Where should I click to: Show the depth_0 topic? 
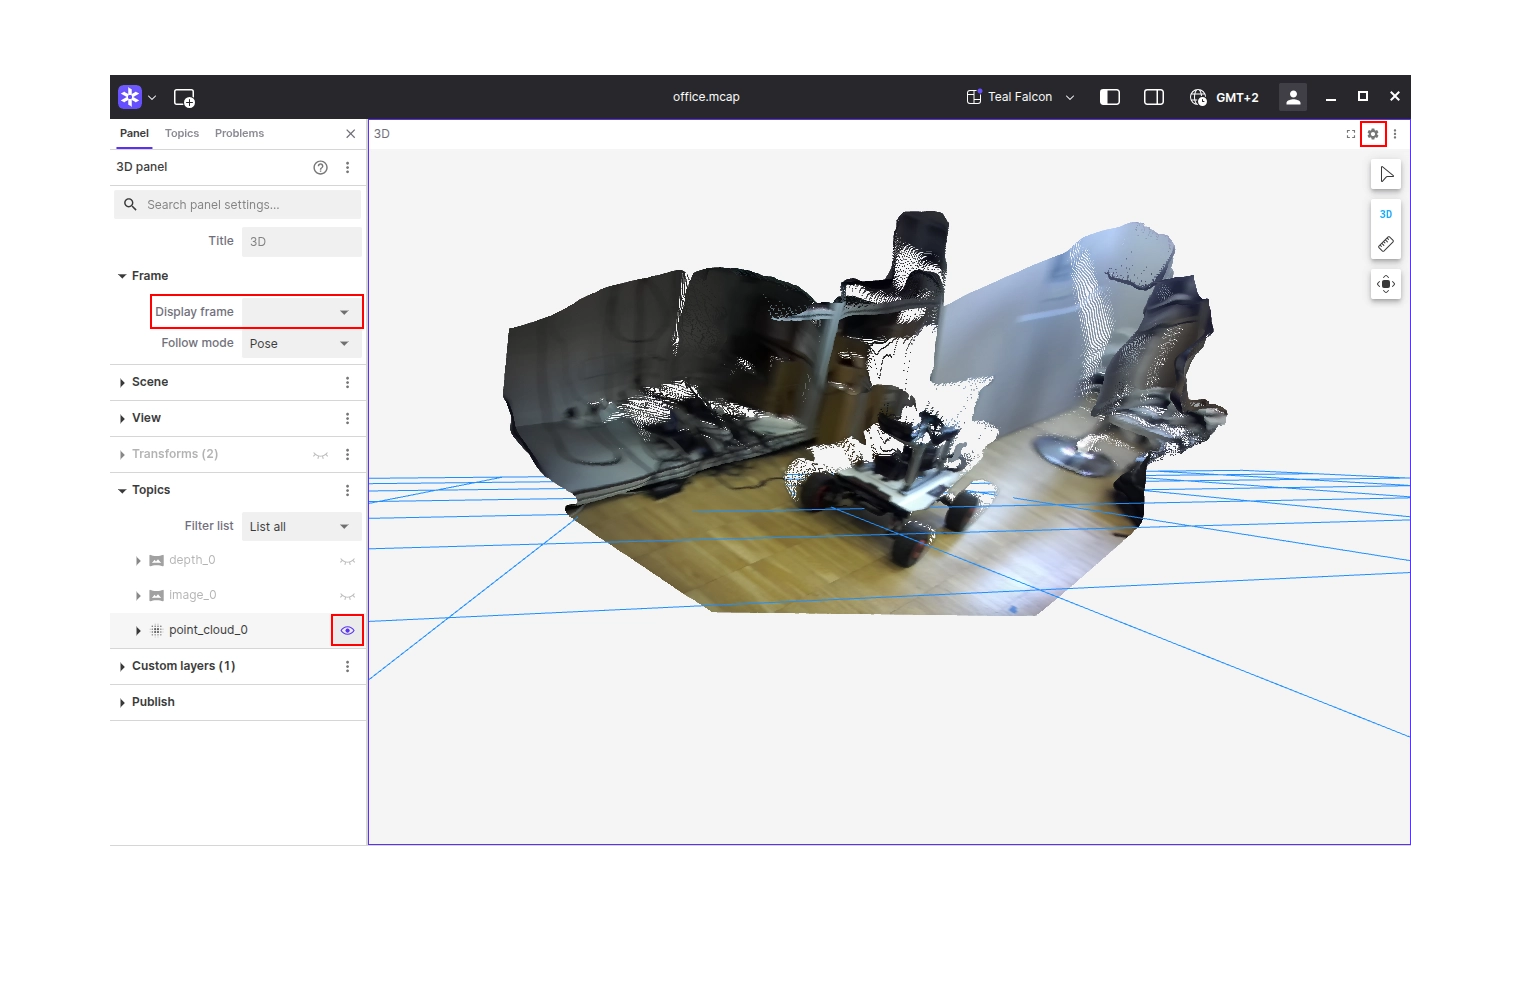(347, 560)
